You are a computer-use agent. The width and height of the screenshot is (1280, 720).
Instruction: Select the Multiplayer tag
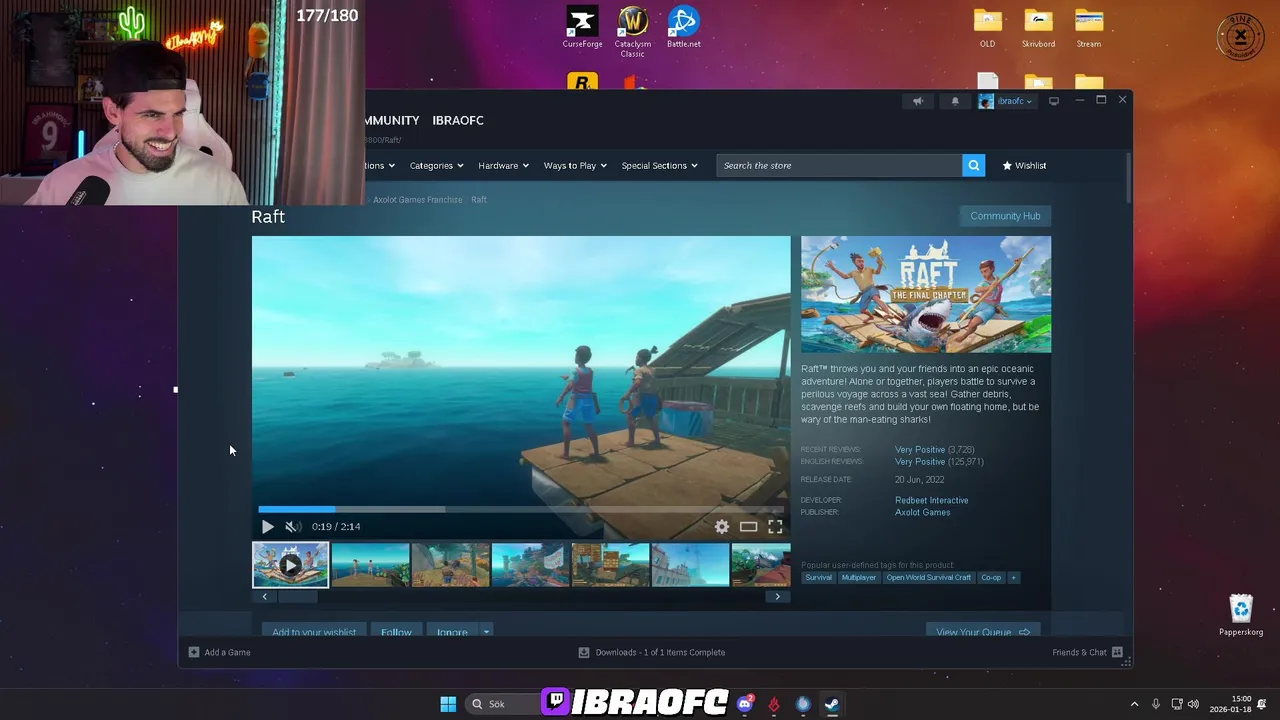858,577
